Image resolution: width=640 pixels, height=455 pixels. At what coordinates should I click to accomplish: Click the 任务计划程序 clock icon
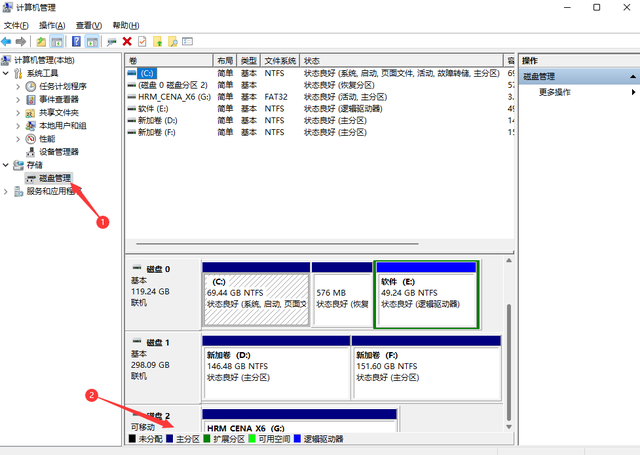31,87
